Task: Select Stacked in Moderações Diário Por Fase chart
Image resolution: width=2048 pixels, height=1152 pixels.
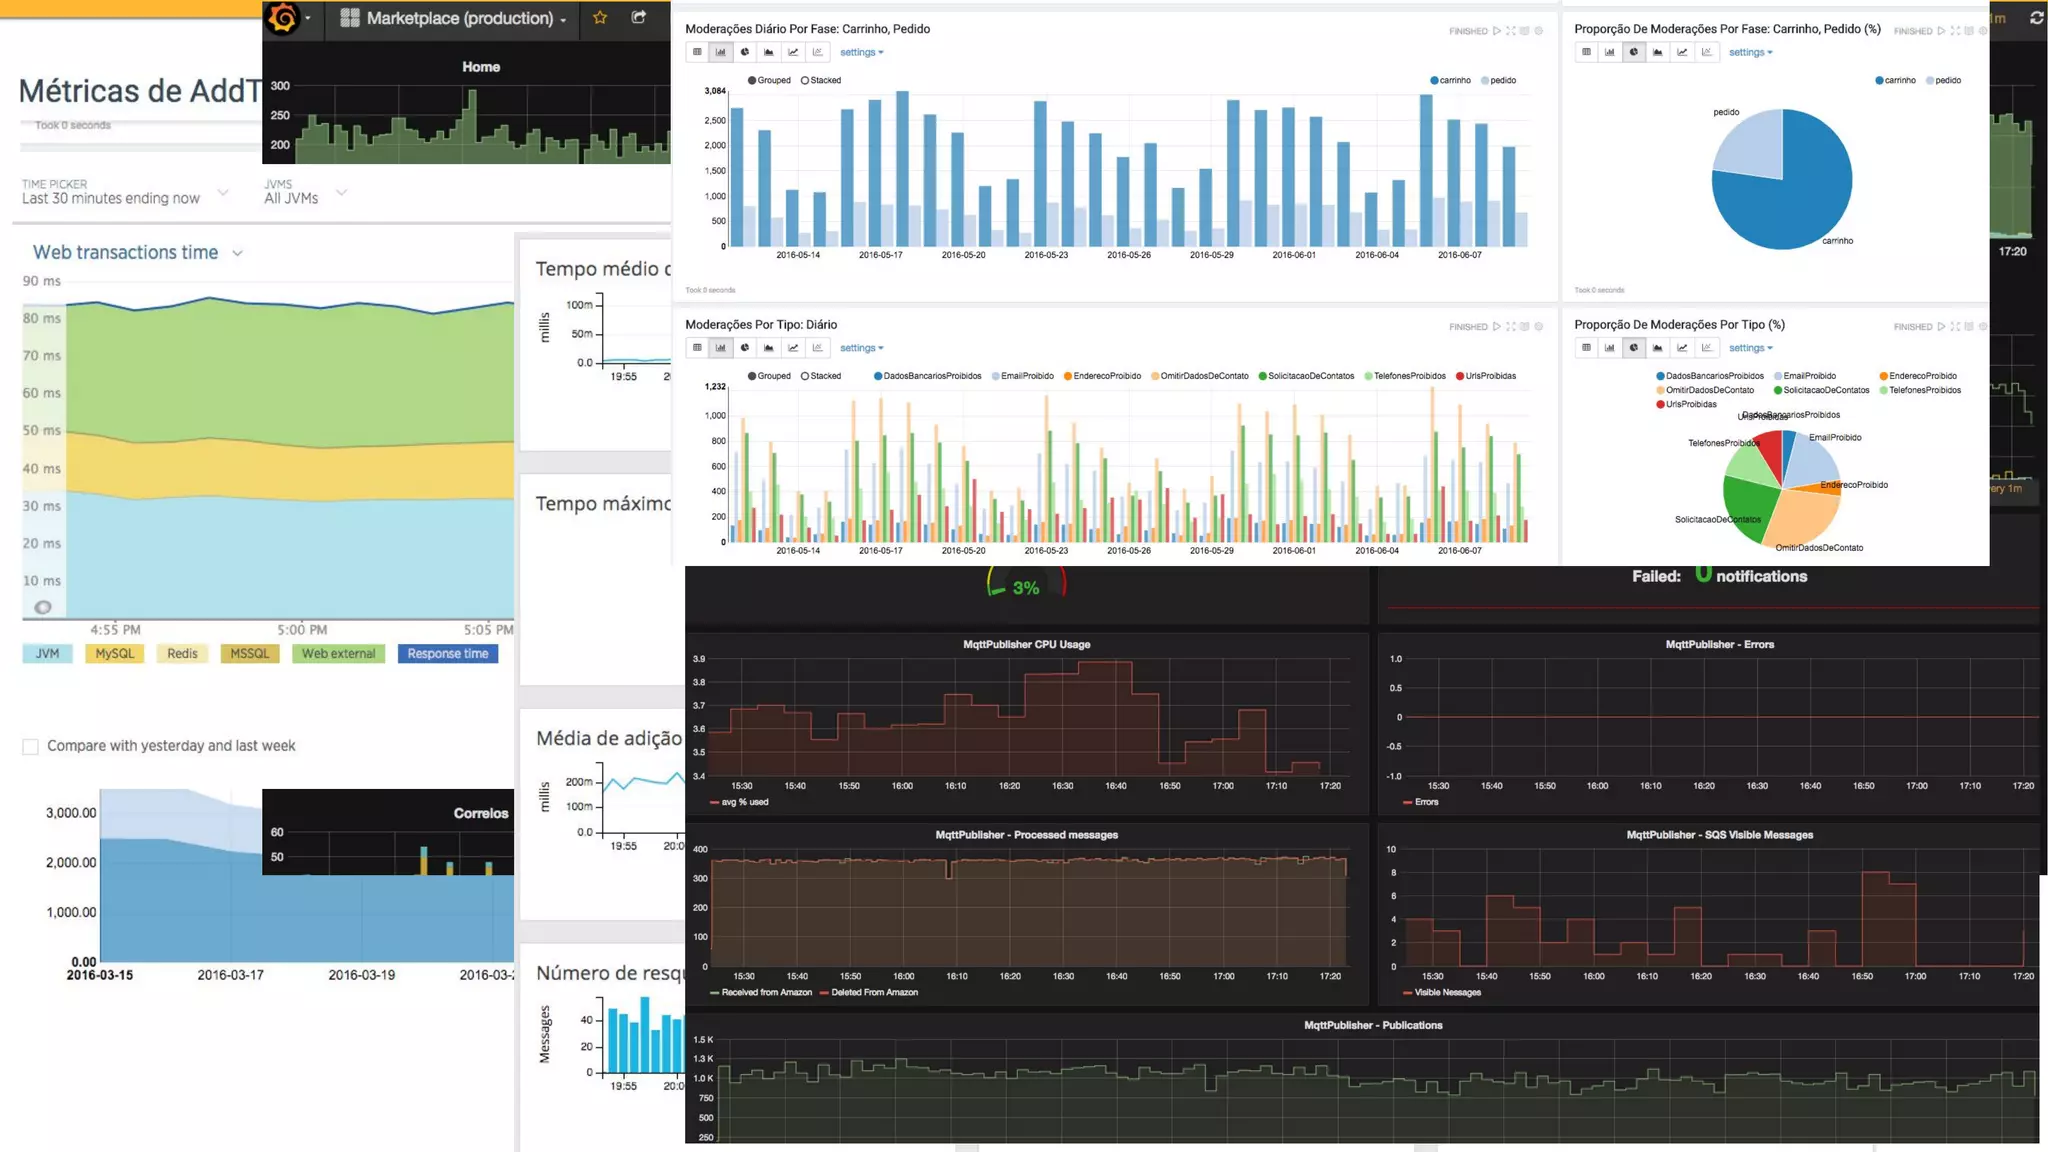Action: (x=805, y=80)
